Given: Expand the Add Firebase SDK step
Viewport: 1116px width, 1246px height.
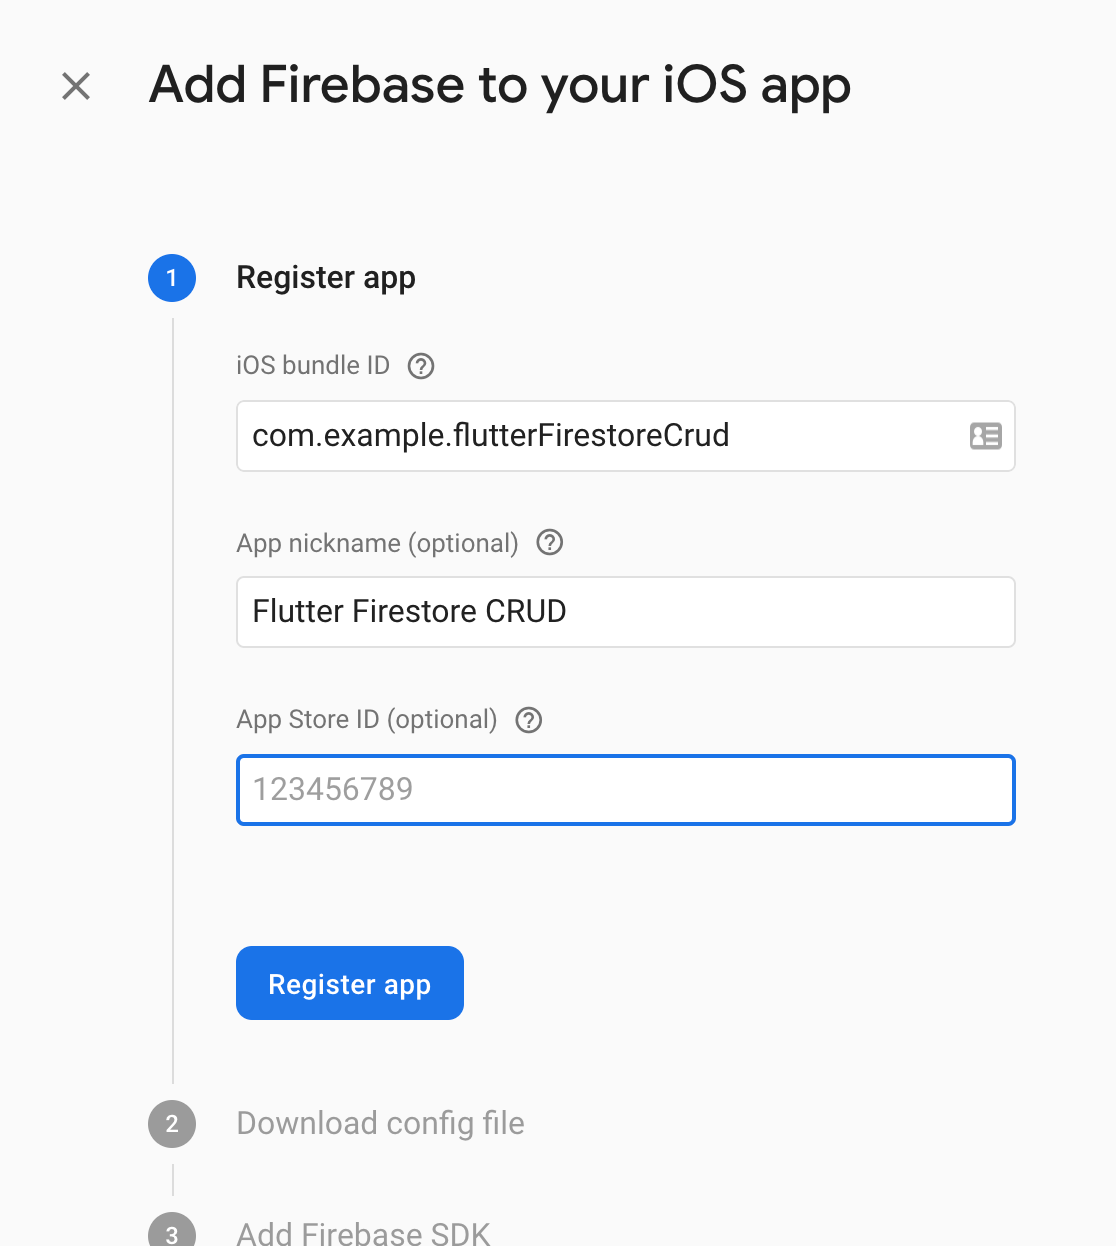Looking at the screenshot, I should point(363,1233).
